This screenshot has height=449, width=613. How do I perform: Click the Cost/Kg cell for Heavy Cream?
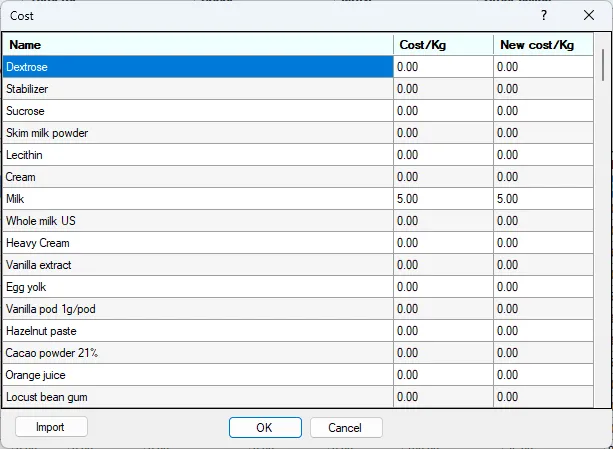[443, 243]
